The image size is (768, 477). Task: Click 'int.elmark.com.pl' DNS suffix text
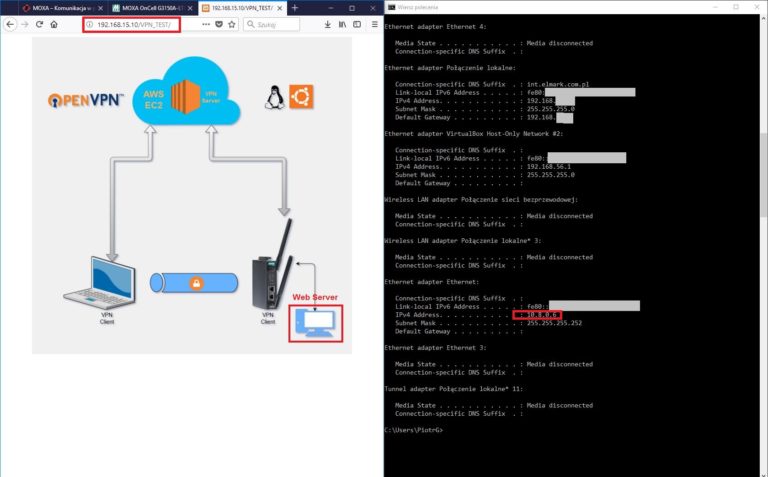coord(558,84)
